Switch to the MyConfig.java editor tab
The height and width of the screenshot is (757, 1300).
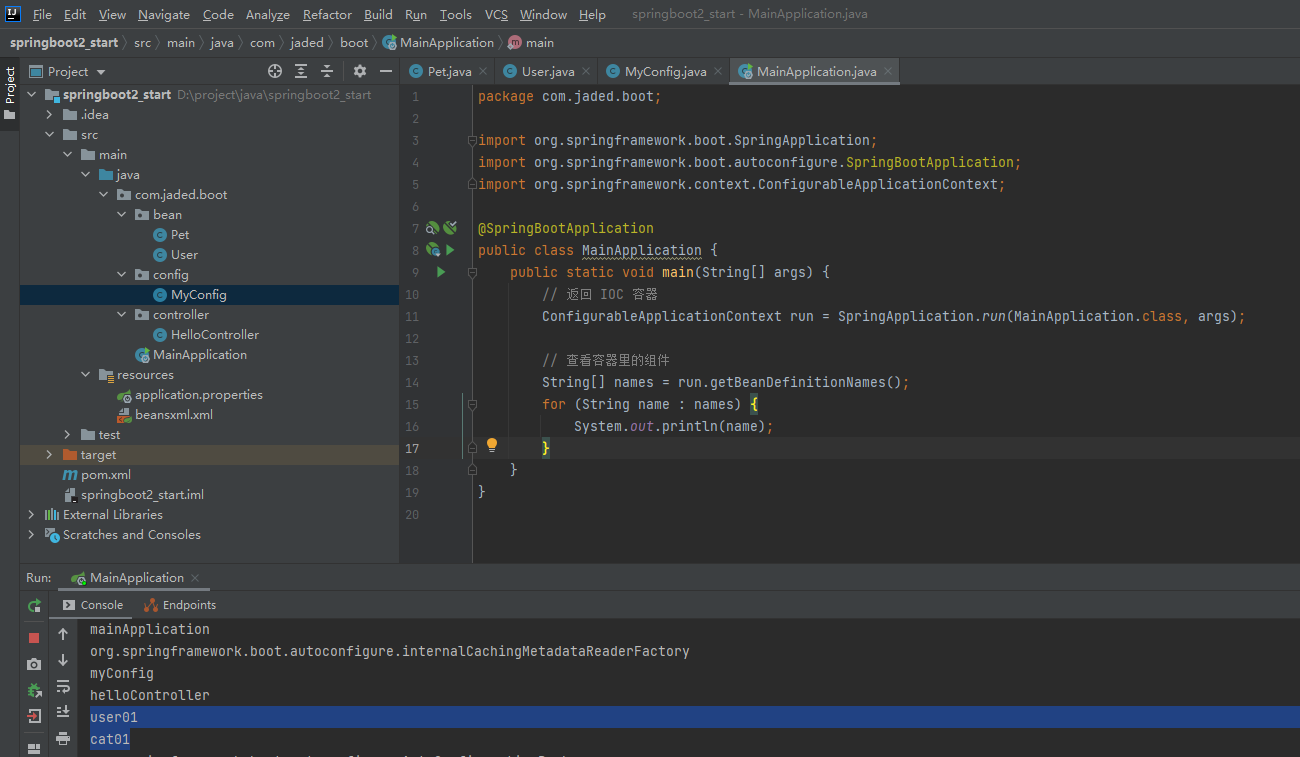(665, 71)
